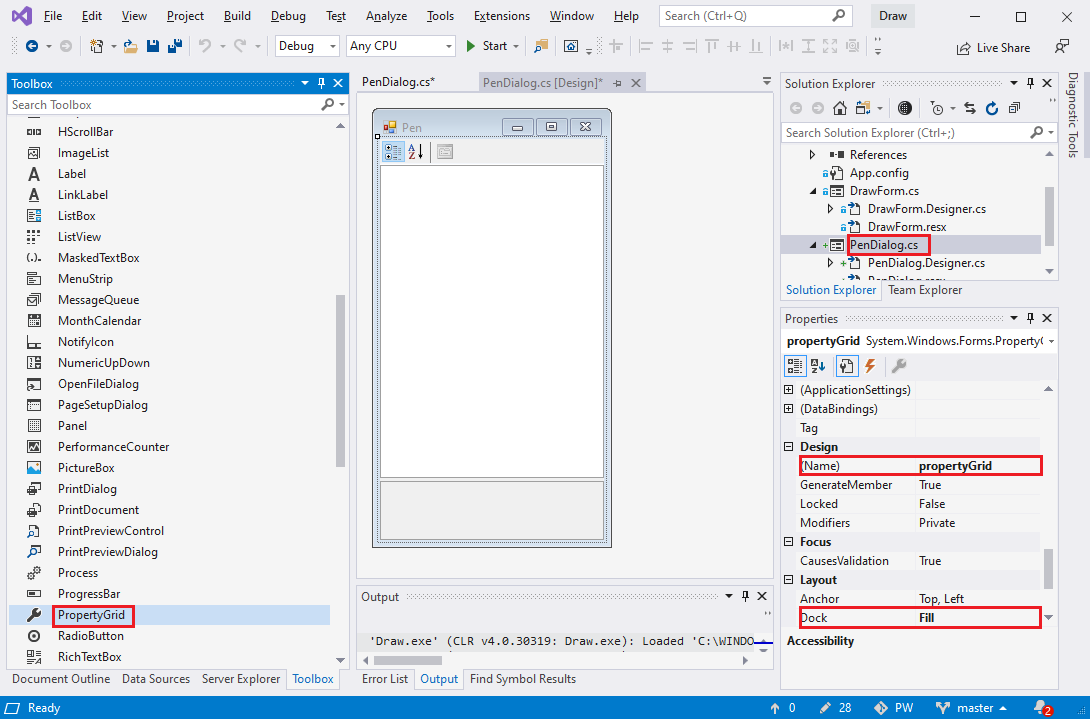Click the New Project toolbar icon
This screenshot has height=719, width=1090.
[97, 46]
